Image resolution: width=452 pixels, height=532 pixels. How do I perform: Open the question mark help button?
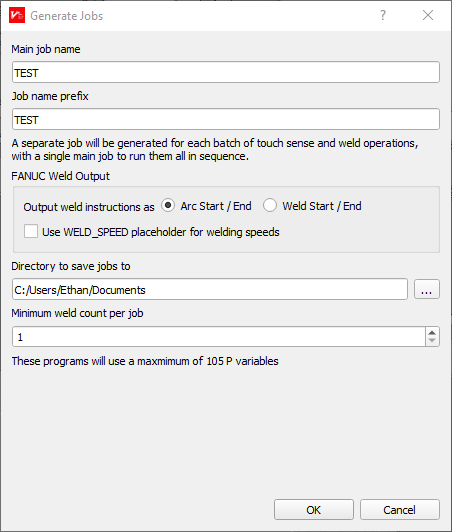click(x=383, y=15)
